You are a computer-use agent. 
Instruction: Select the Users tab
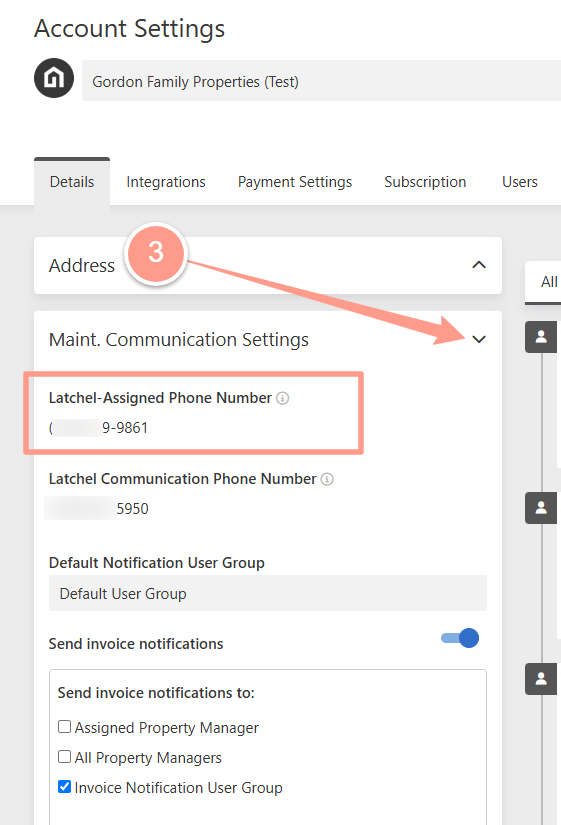(520, 182)
